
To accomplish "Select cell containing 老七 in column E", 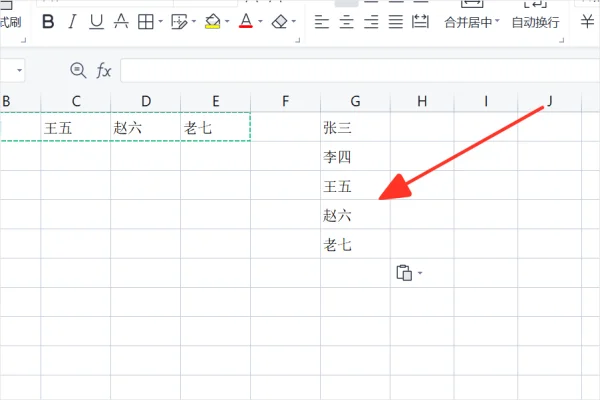I will click(216, 127).
